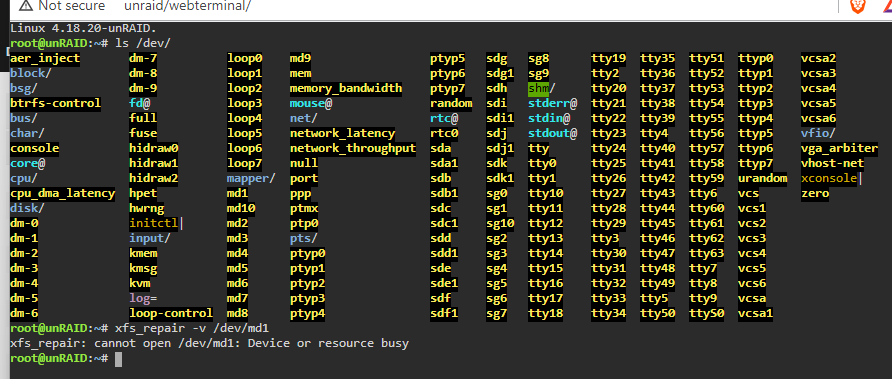Click the 'network_throughput' entry
Screen dimensions: 892x379
pyautogui.click(x=353, y=148)
